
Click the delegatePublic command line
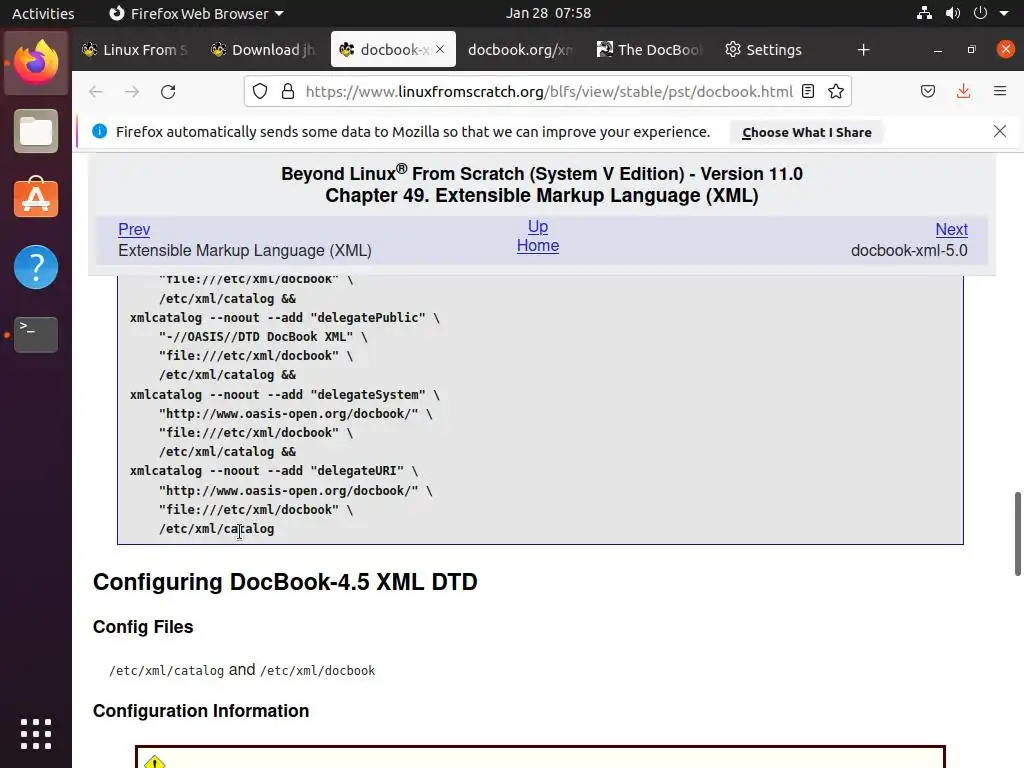click(285, 317)
